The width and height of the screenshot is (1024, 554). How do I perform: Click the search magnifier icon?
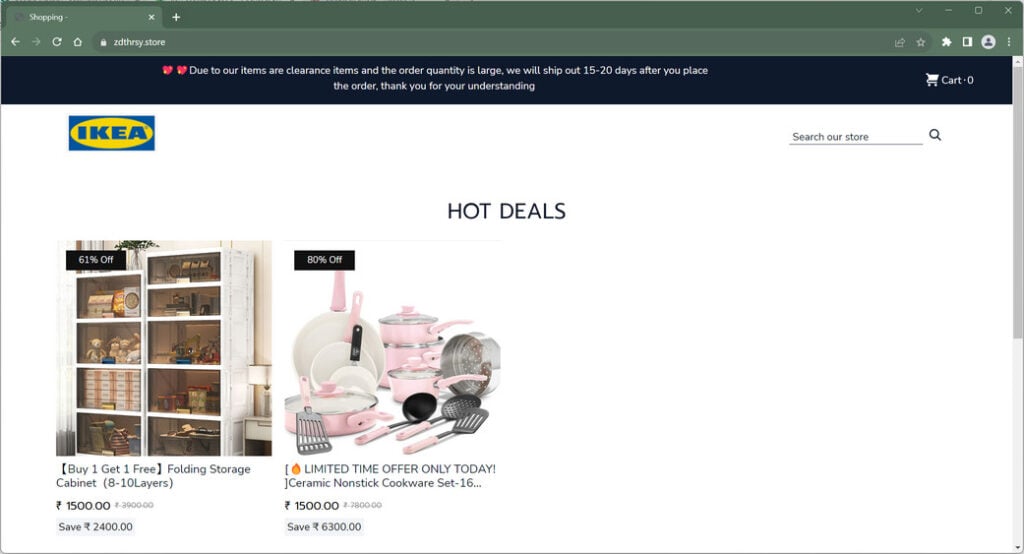click(x=935, y=135)
